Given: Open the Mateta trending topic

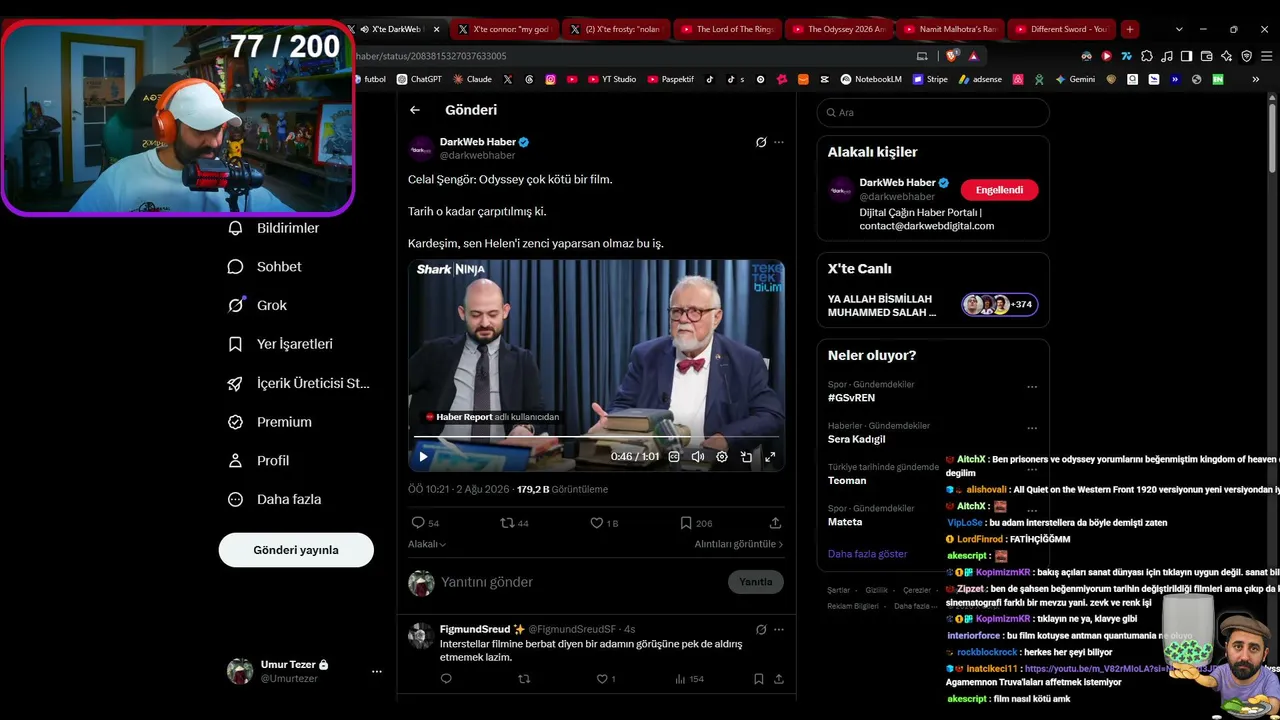Looking at the screenshot, I should point(845,522).
